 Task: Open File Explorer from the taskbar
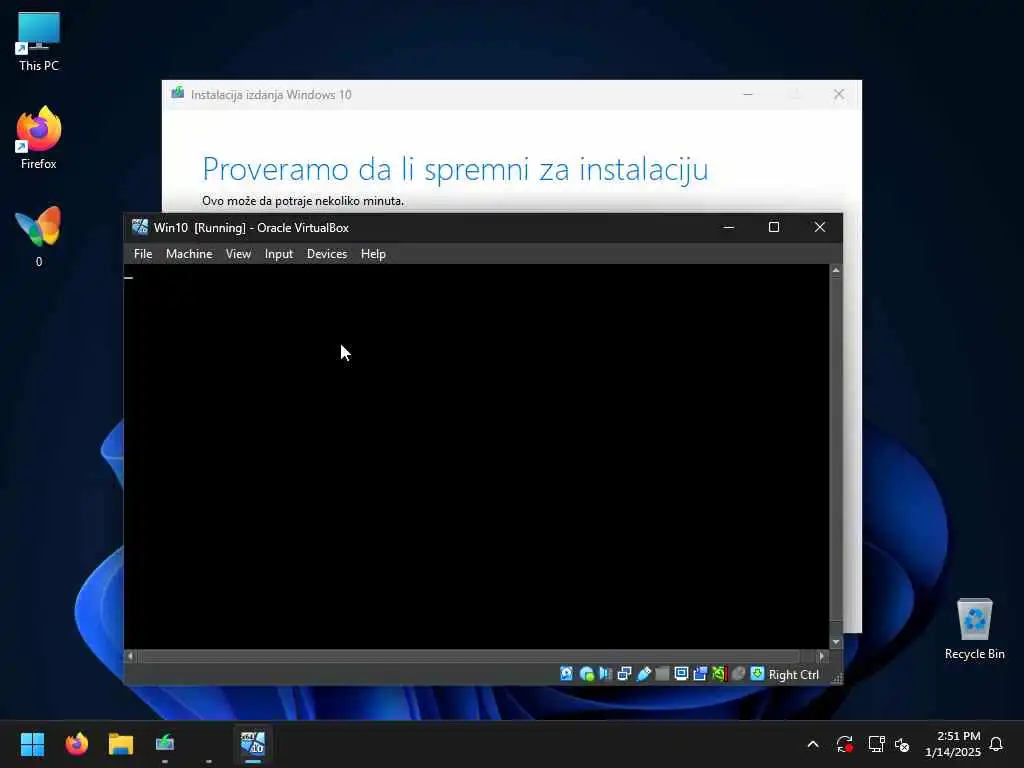pos(121,744)
